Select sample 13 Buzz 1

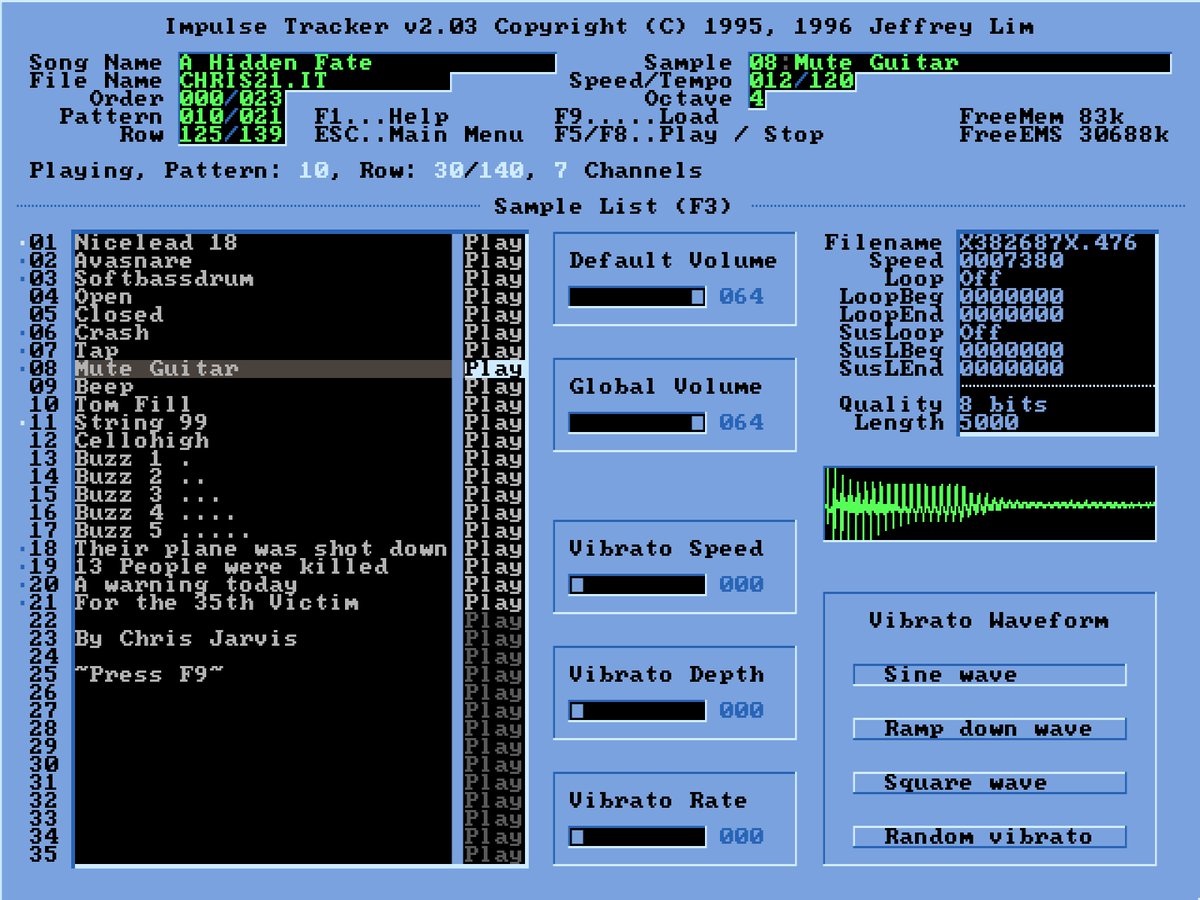(263, 459)
